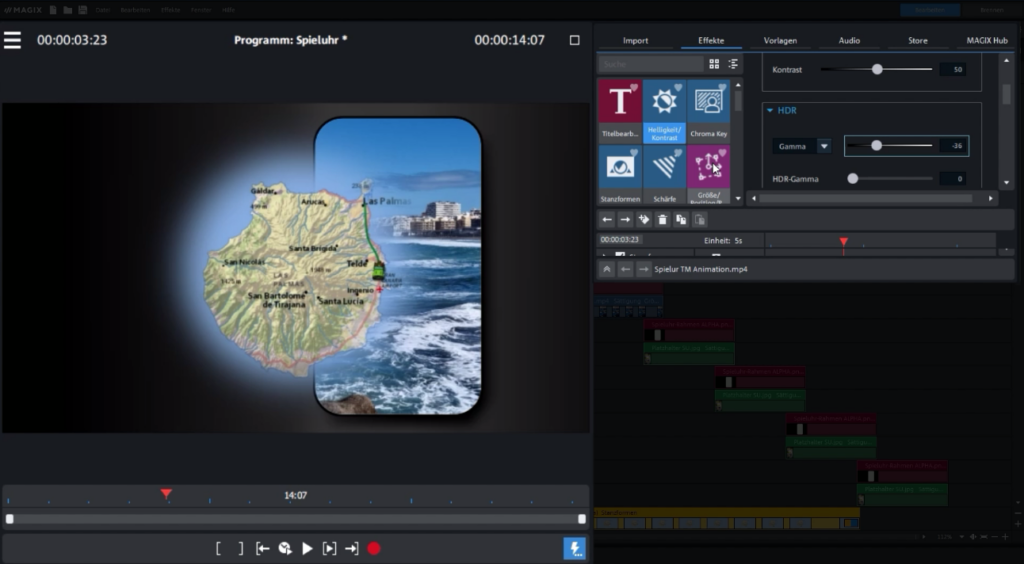Start recording with the red record button
Image resolution: width=1024 pixels, height=564 pixels.
coord(374,549)
